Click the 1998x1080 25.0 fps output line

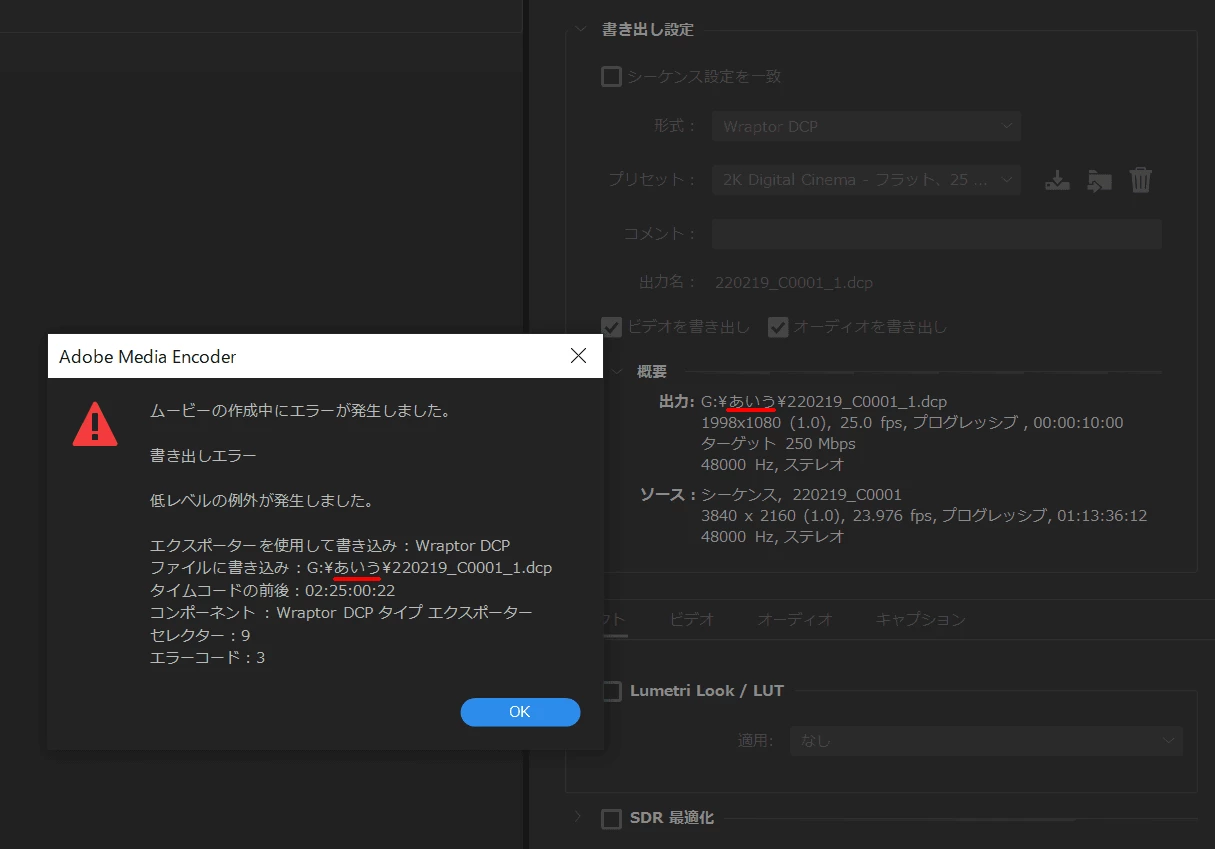tap(912, 423)
